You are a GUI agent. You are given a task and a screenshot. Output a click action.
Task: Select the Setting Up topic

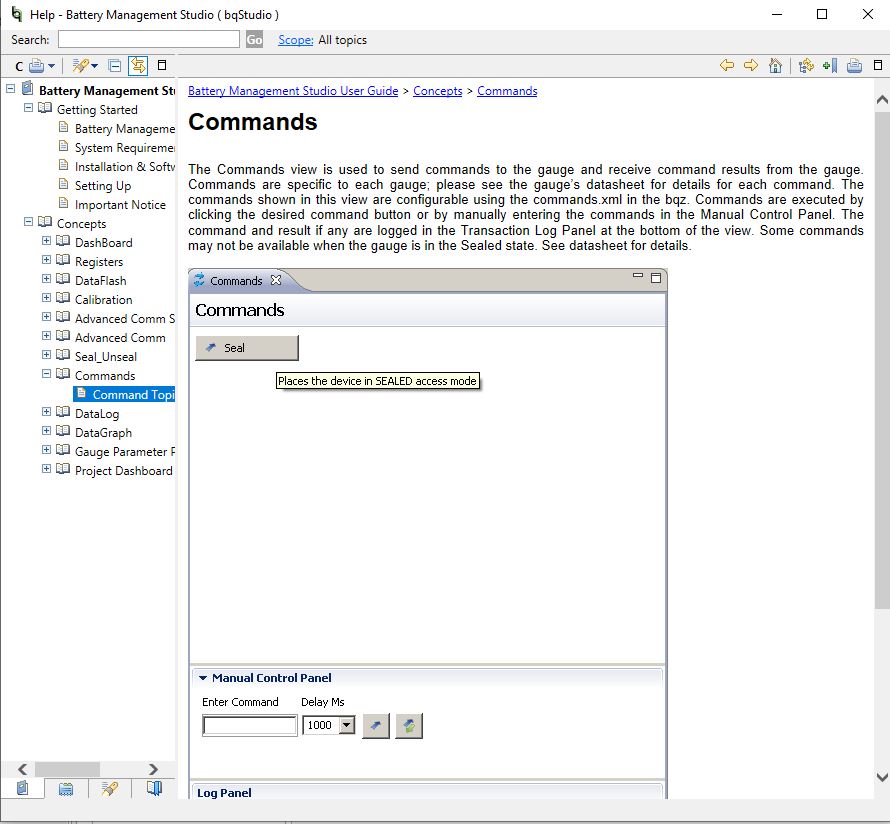[103, 186]
